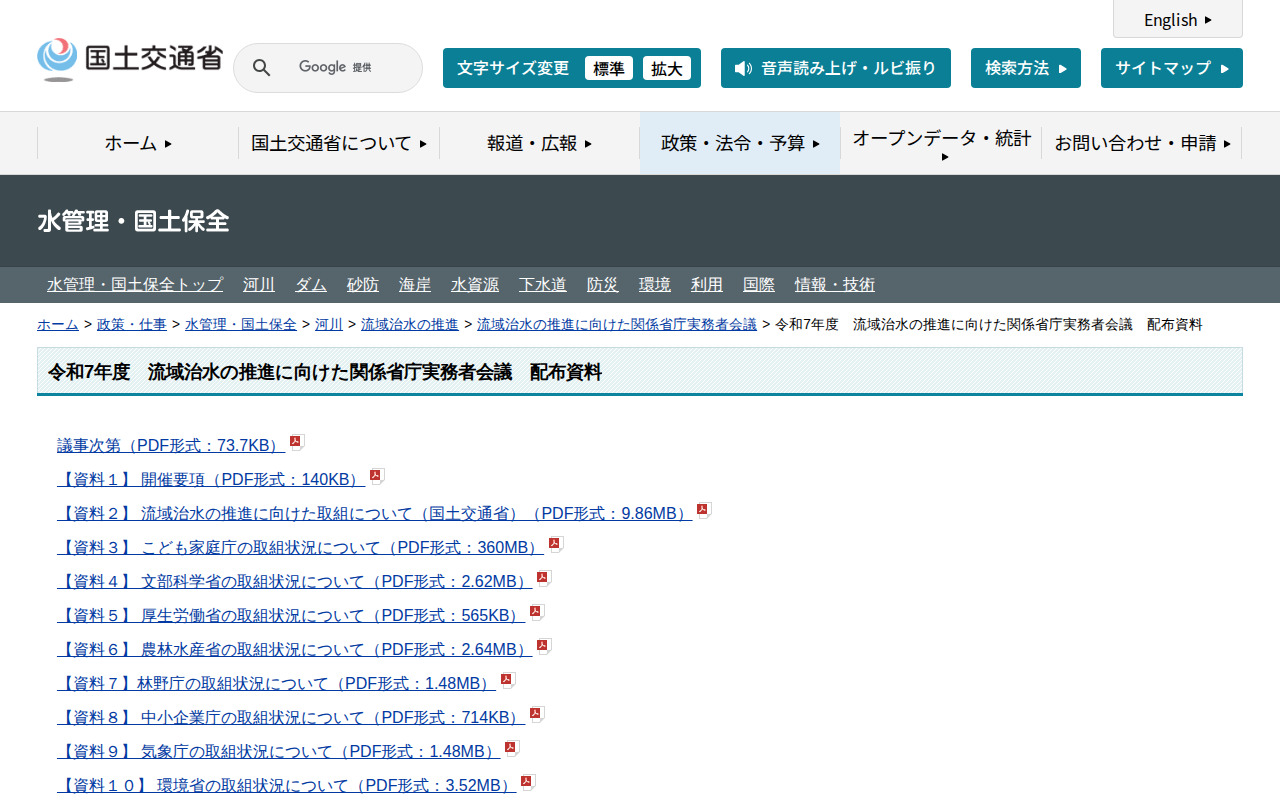Go to 環境 section
The image size is (1280, 800).
click(655, 285)
